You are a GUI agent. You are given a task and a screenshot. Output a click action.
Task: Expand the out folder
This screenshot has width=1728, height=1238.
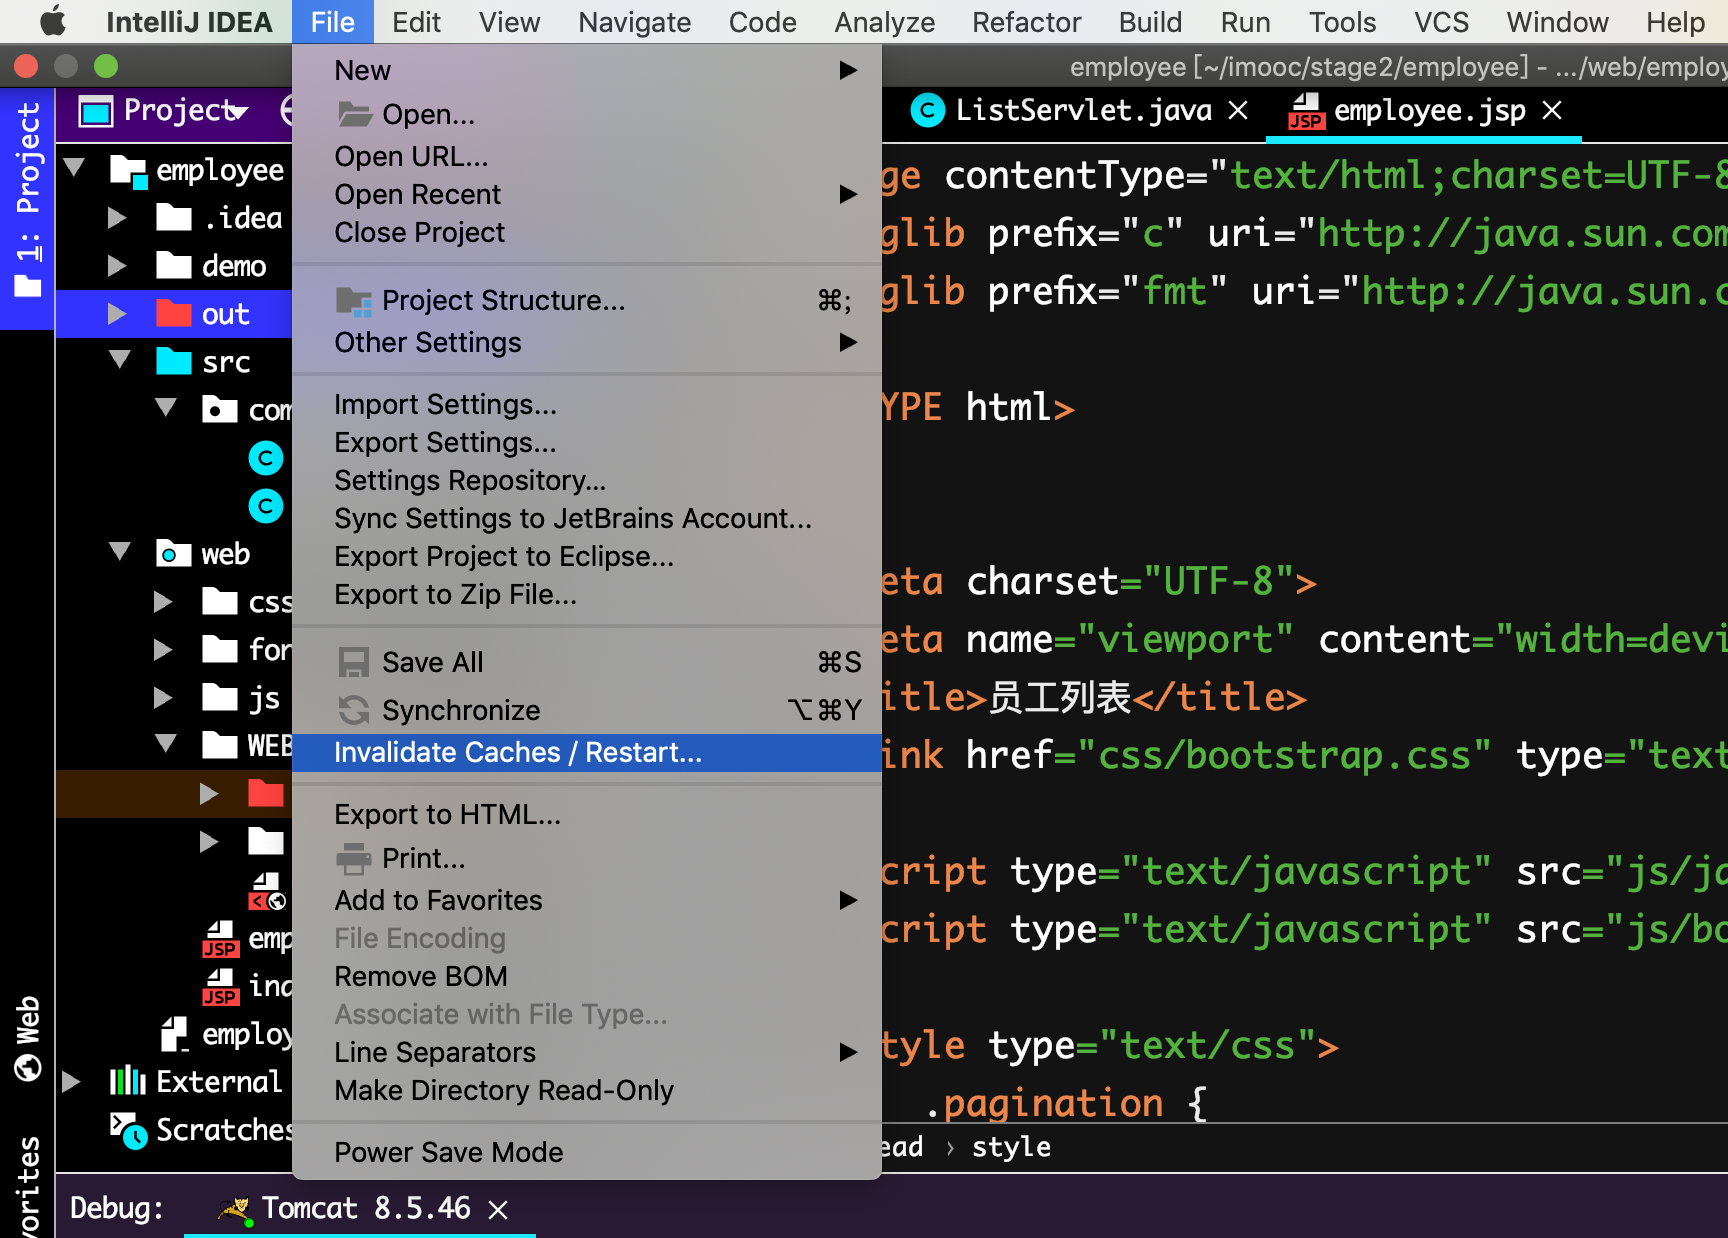coord(117,313)
